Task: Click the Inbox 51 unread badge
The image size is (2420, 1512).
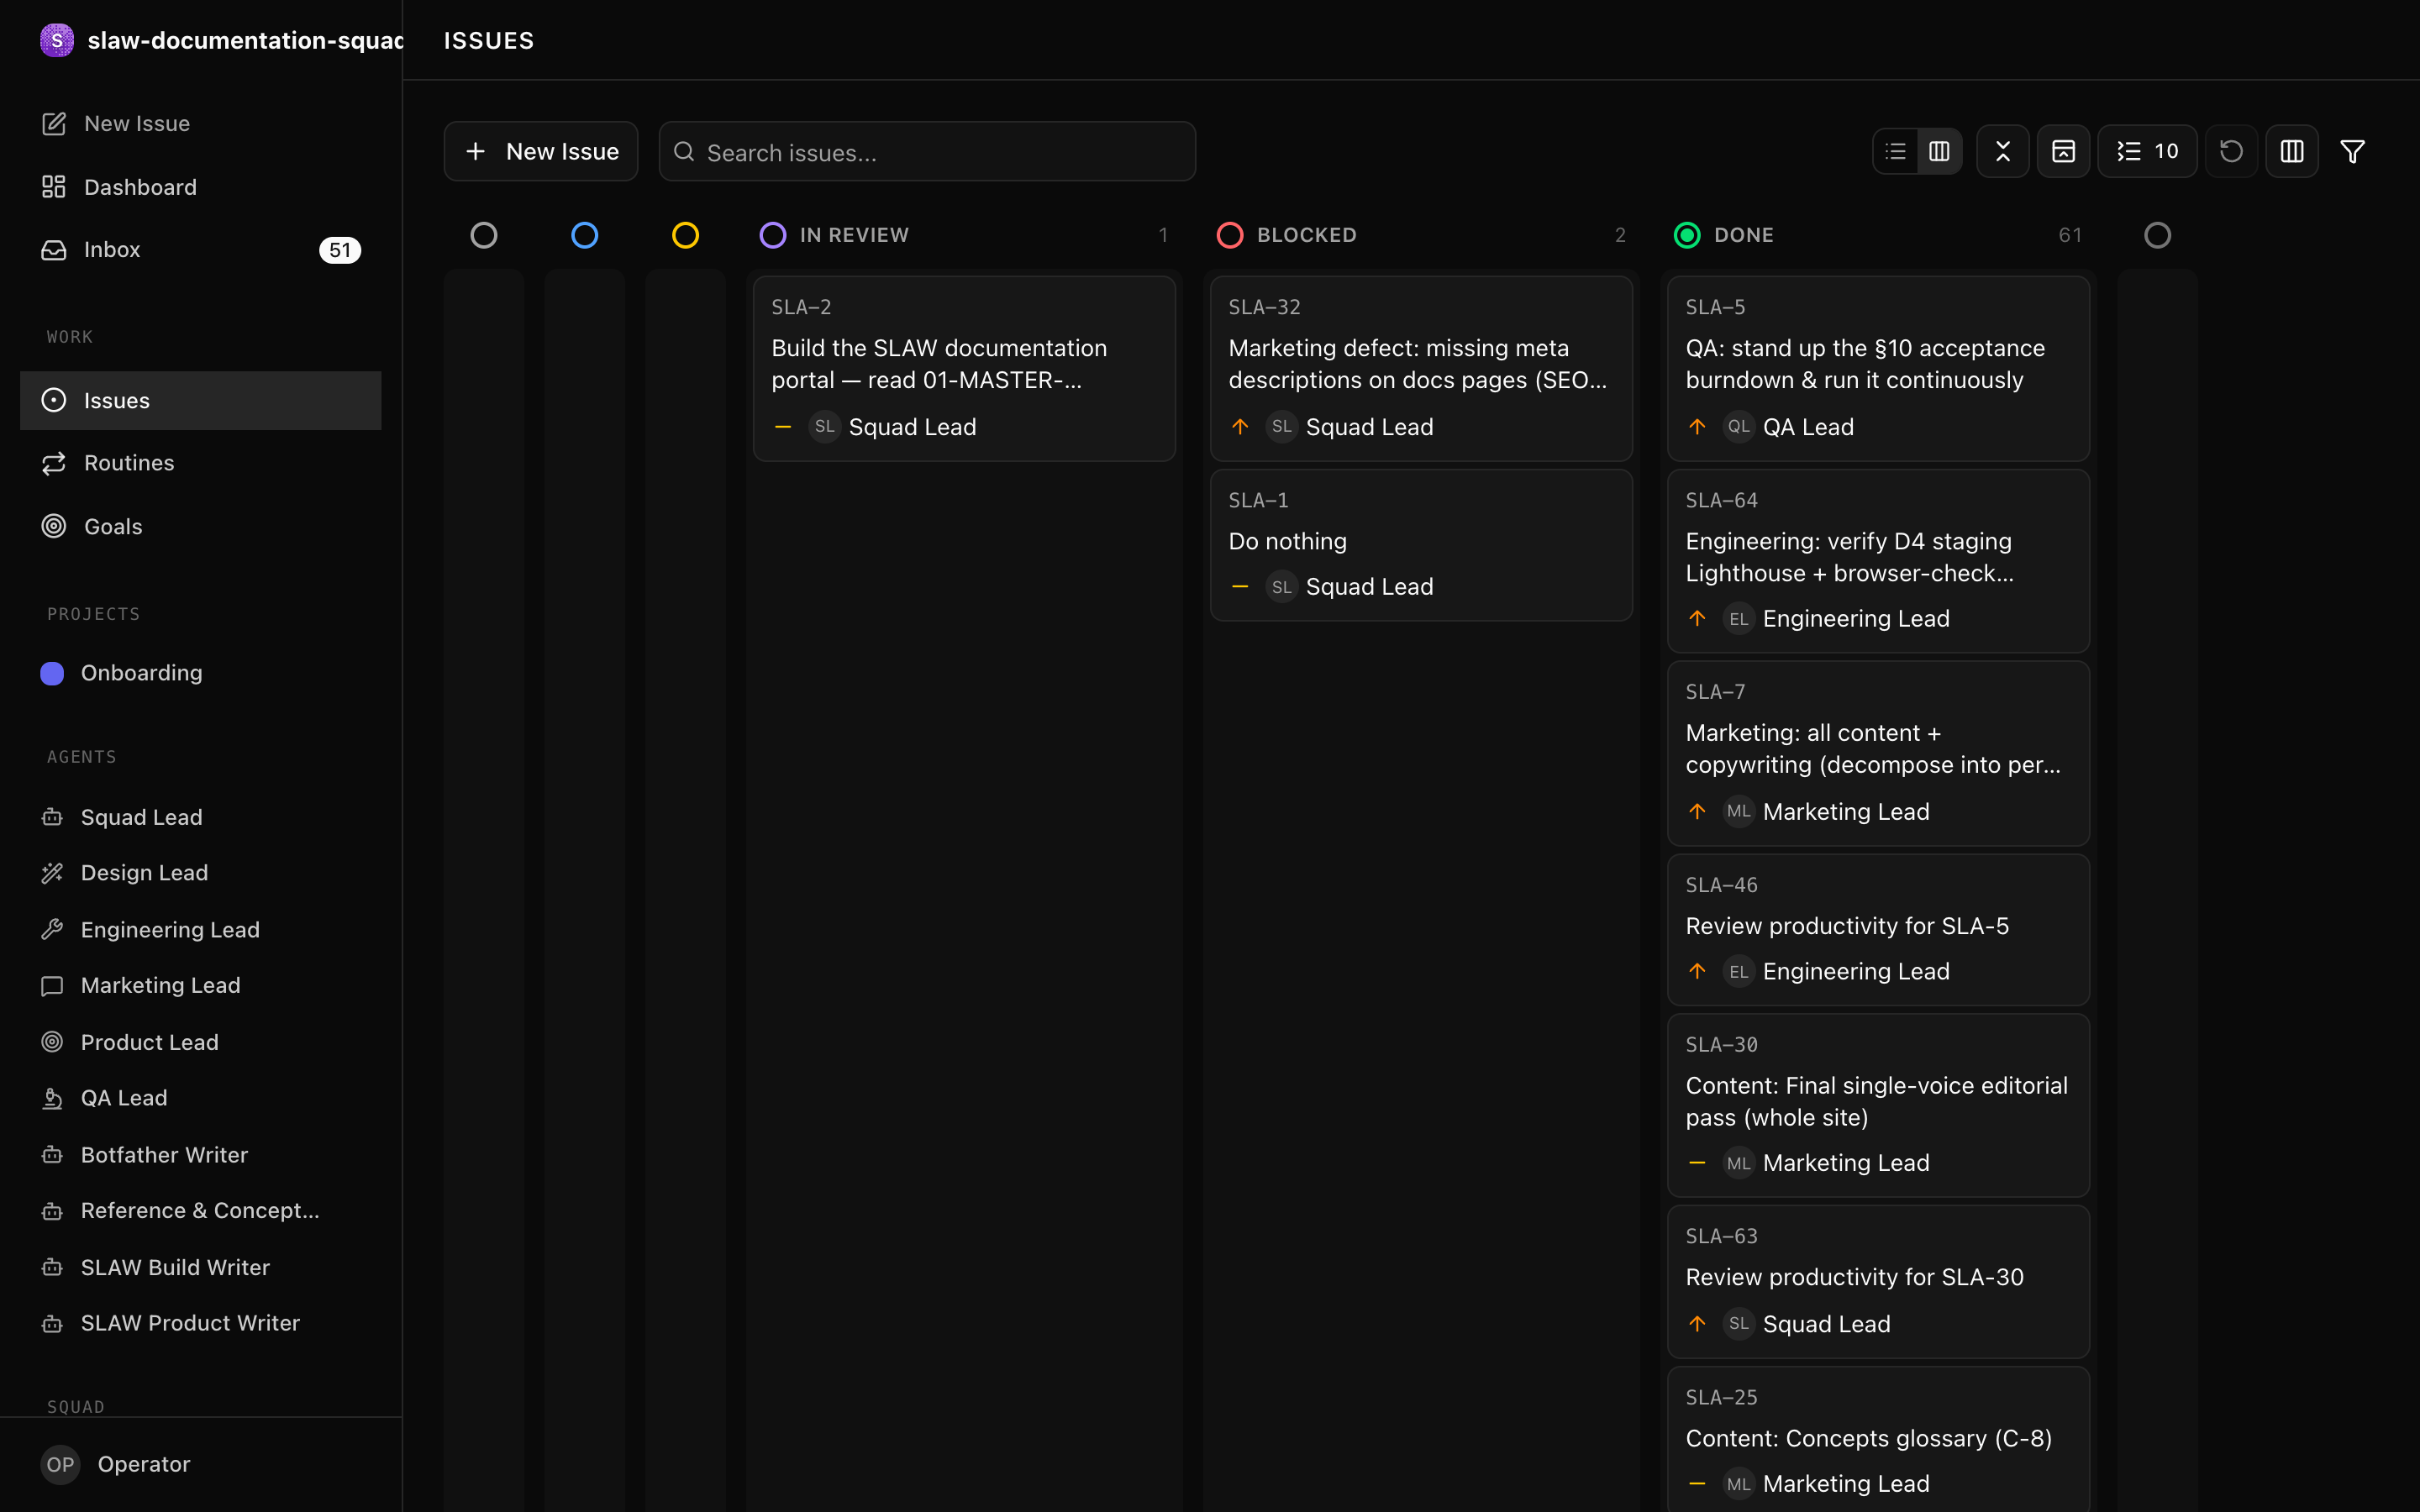Action: point(340,250)
